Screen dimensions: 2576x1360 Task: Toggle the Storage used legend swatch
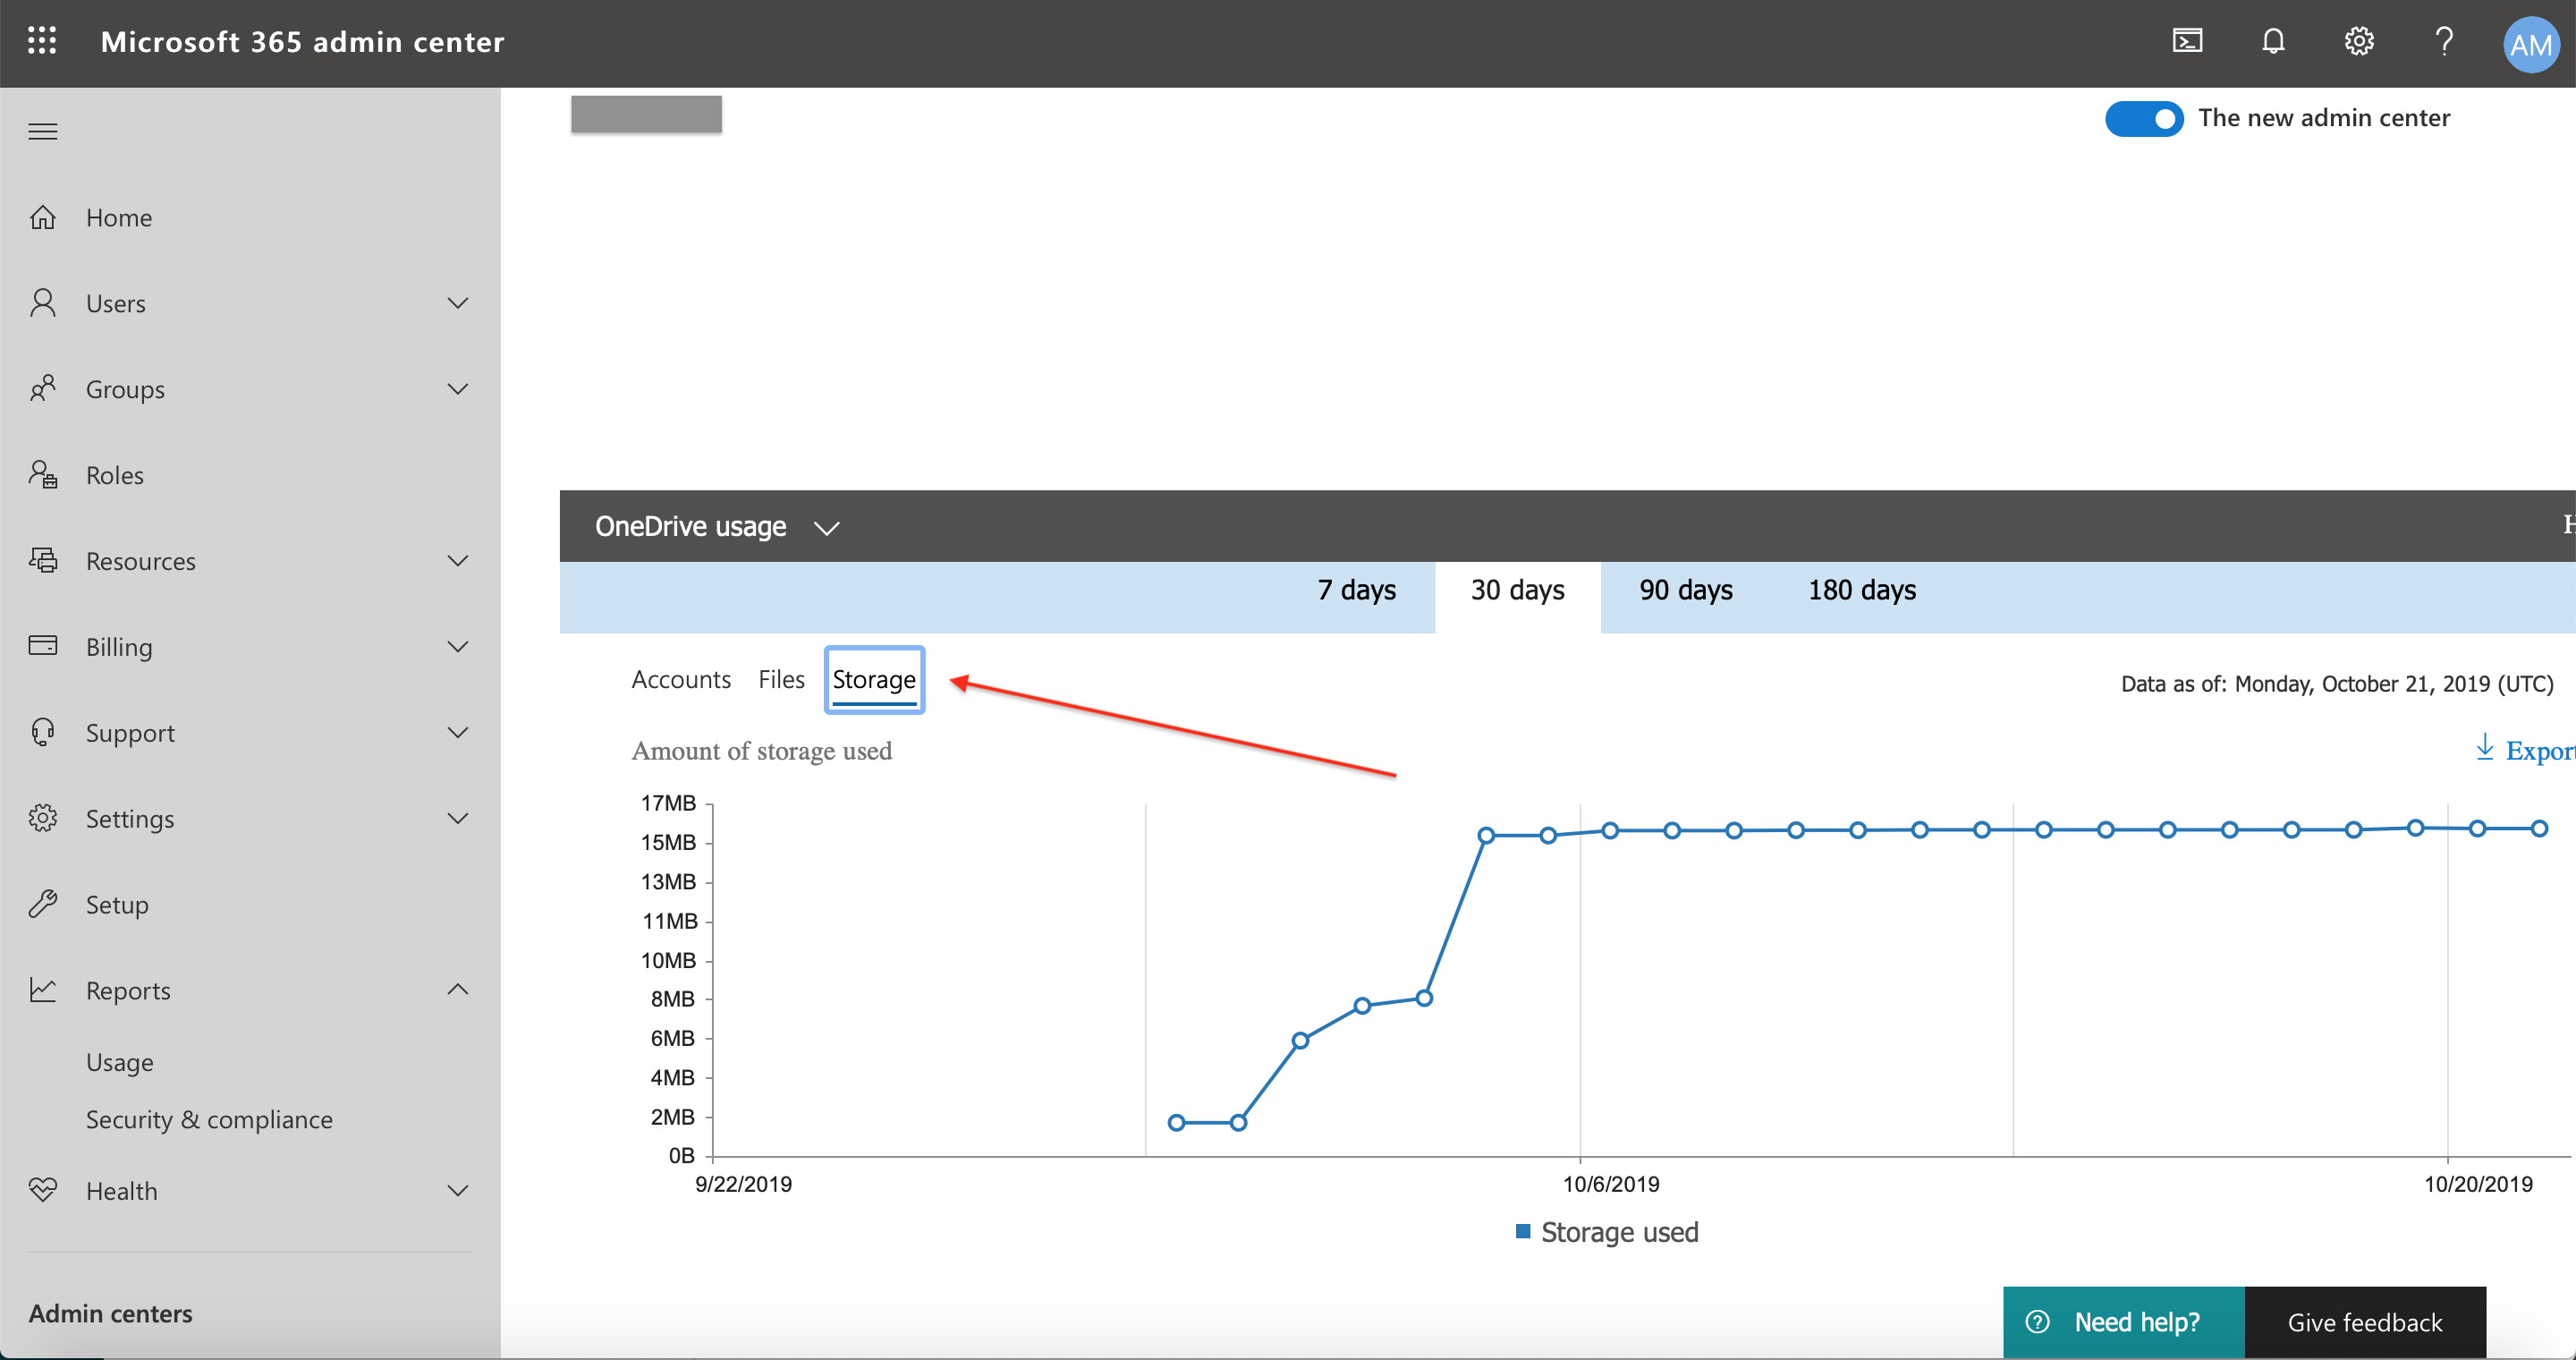[x=1522, y=1231]
